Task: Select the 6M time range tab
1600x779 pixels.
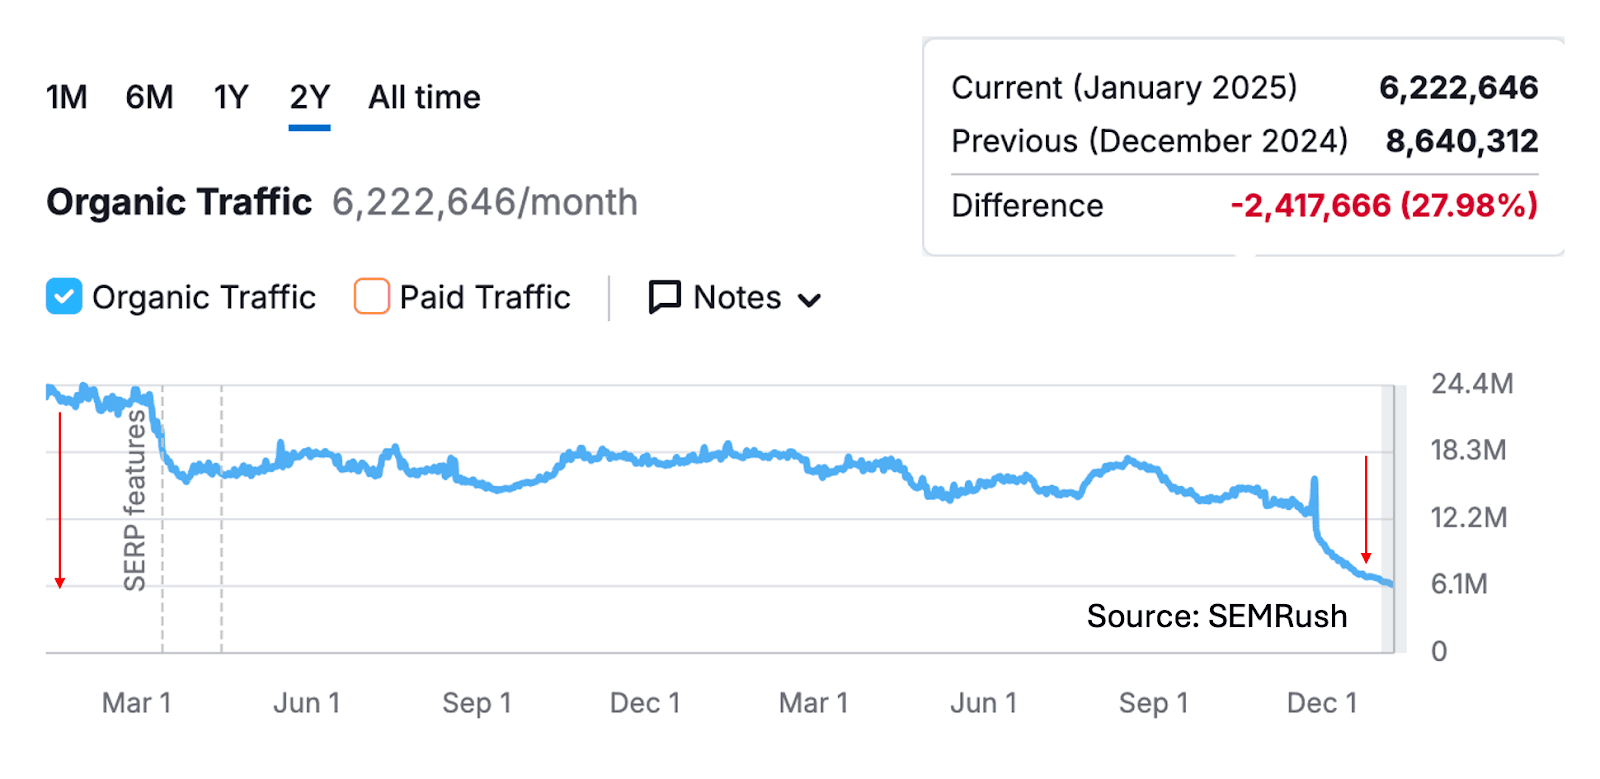Action: [x=149, y=98]
